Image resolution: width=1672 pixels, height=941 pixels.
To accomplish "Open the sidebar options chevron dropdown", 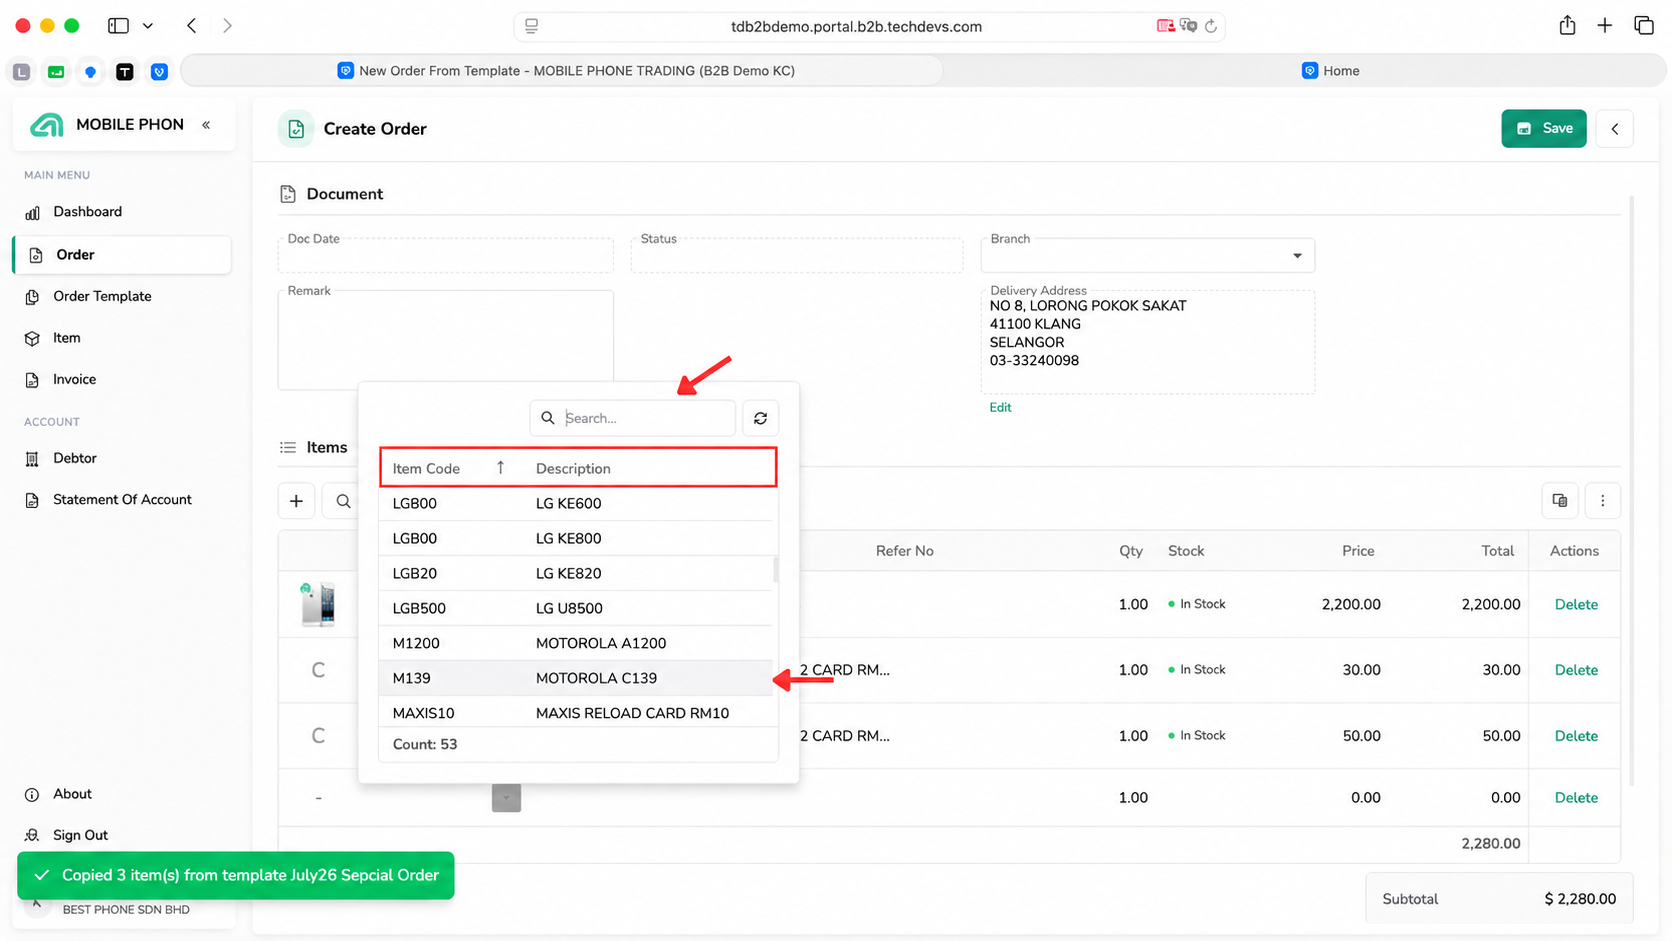I will click(x=147, y=26).
